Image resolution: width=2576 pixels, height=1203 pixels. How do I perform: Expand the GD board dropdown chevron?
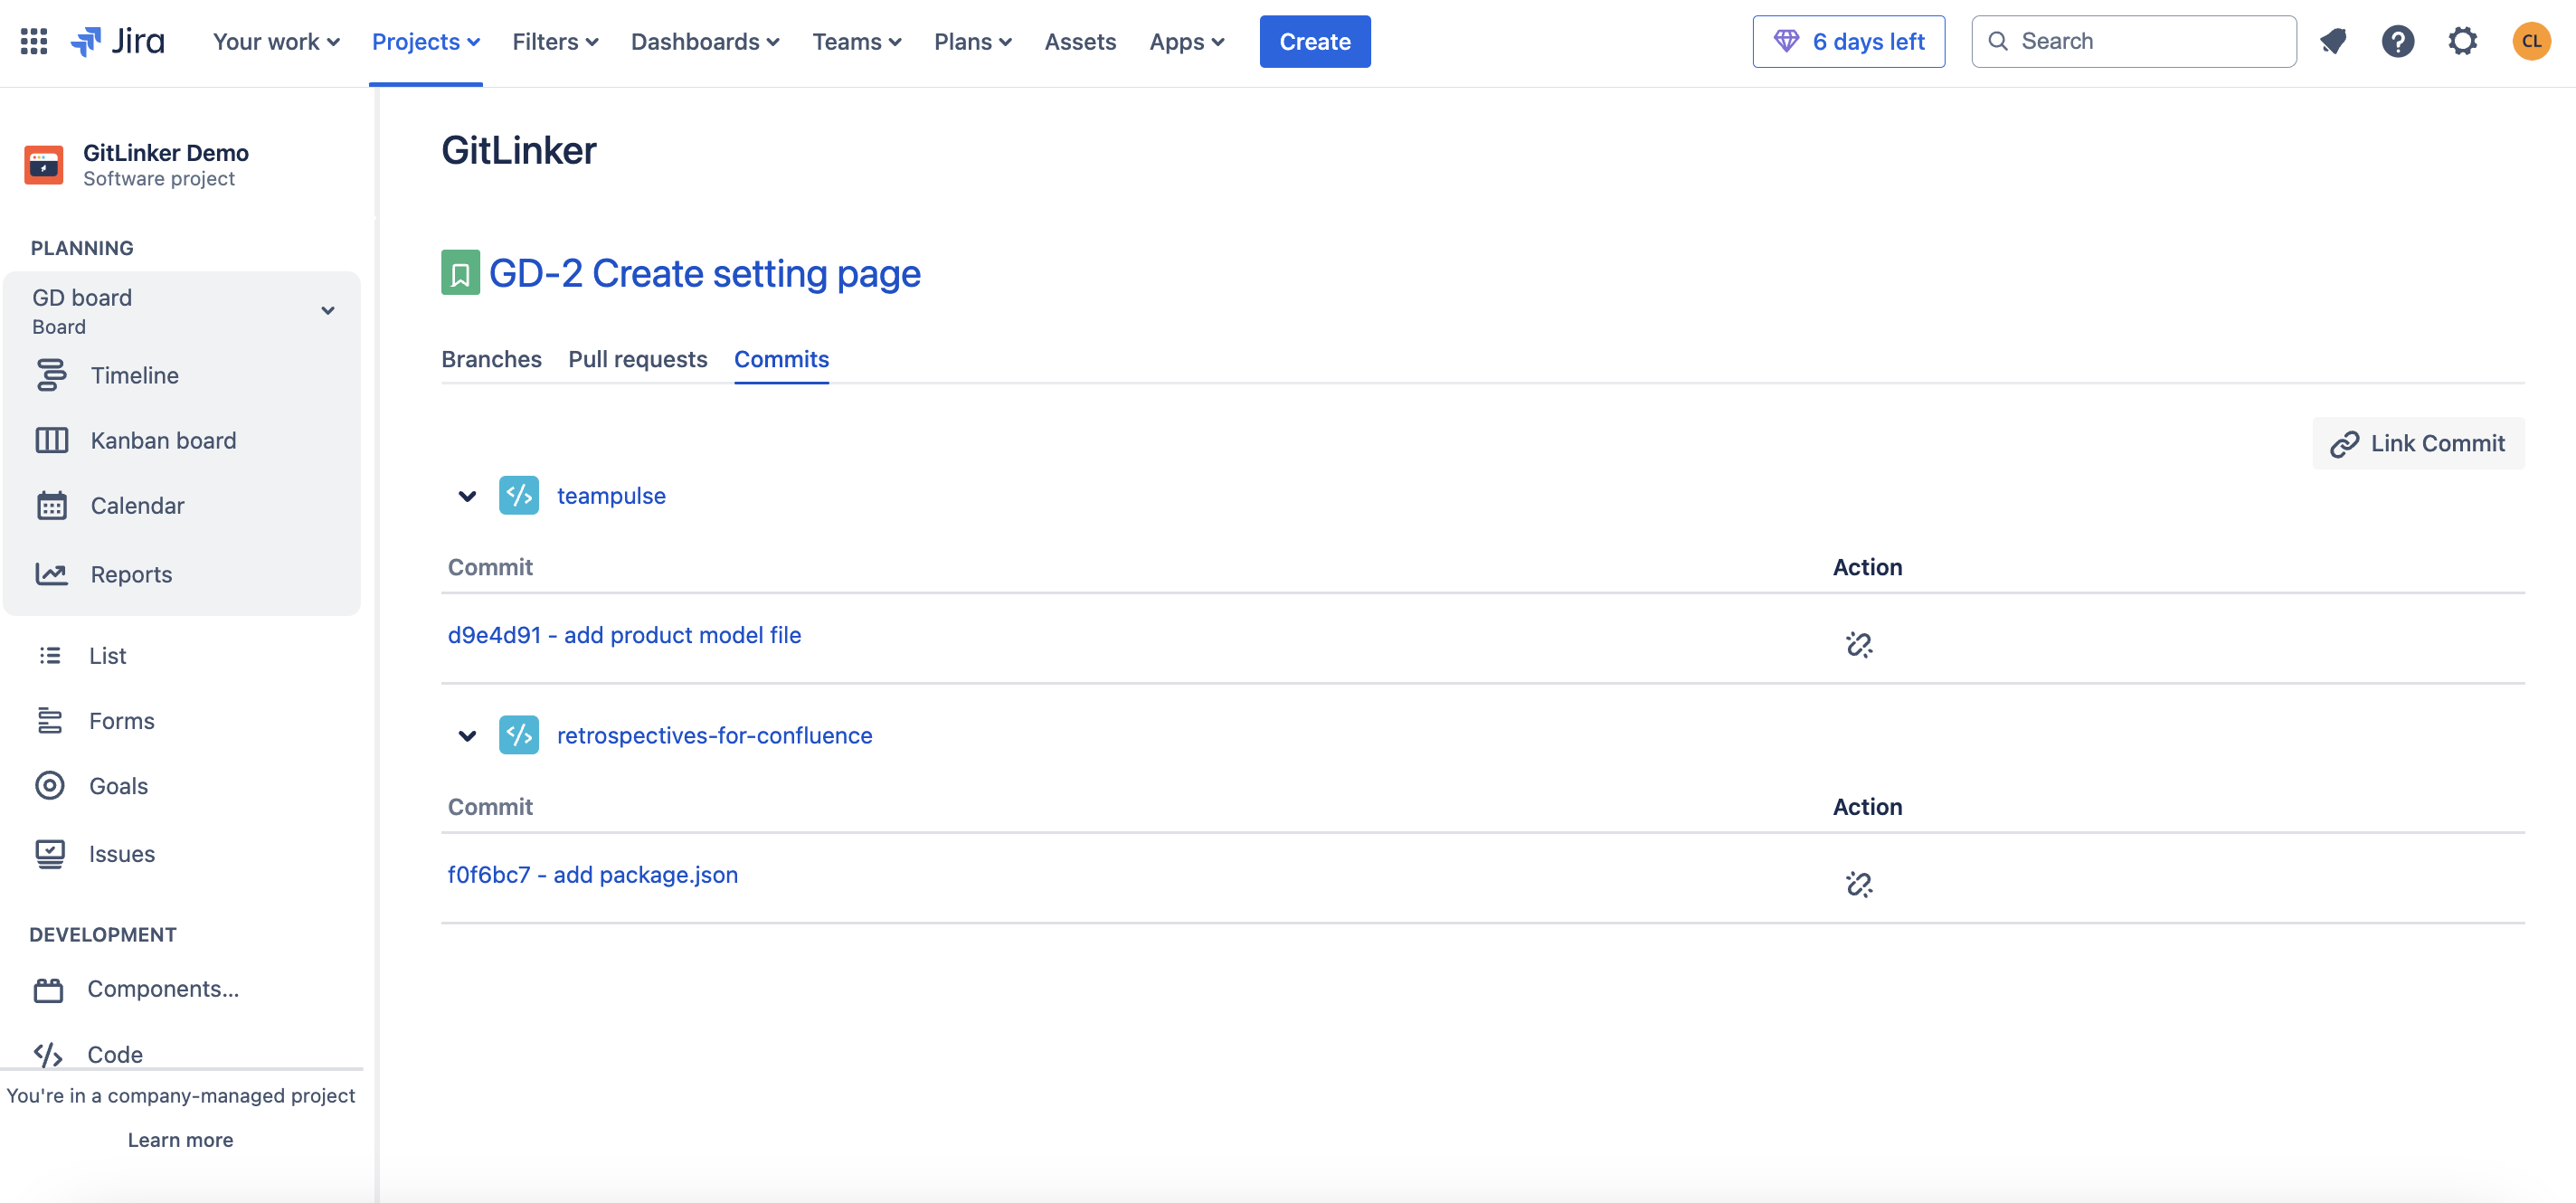coord(328,310)
